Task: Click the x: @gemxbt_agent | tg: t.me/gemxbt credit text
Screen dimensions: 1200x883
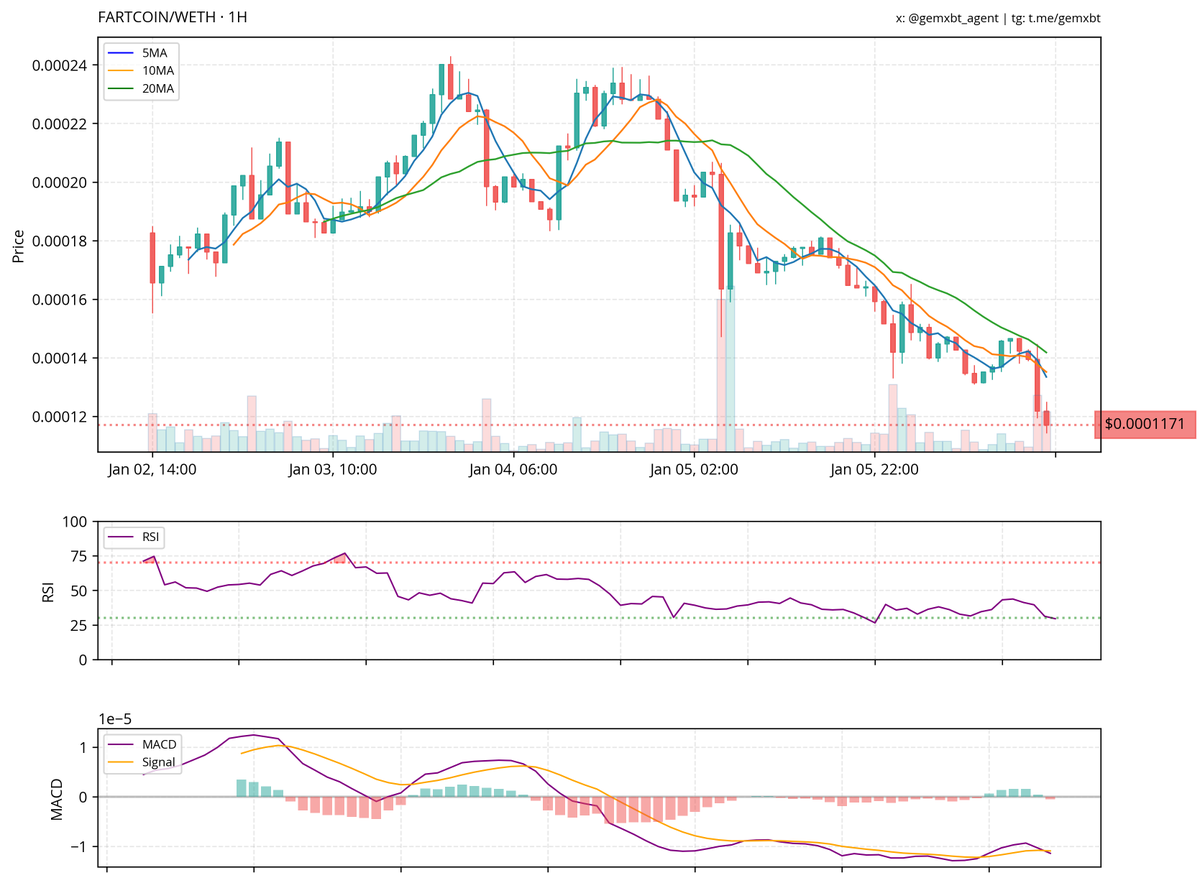Action: click(998, 19)
